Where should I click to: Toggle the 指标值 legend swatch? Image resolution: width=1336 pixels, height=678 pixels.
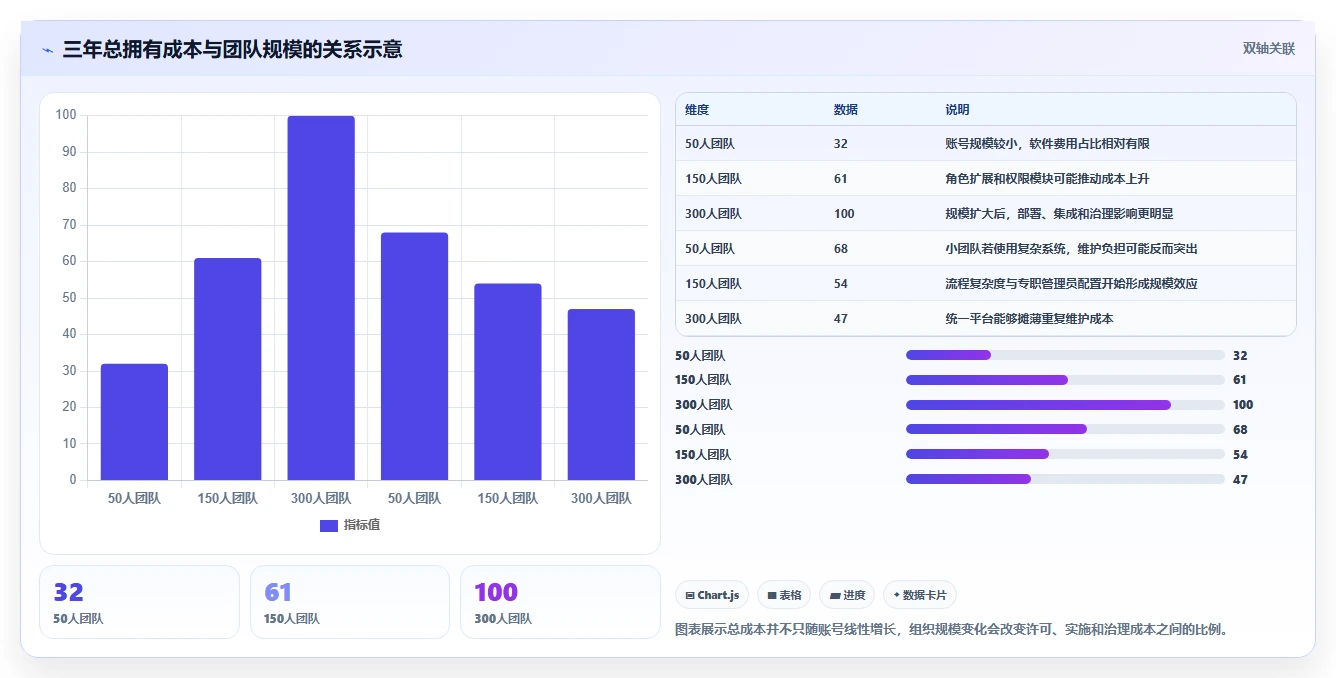click(x=329, y=526)
